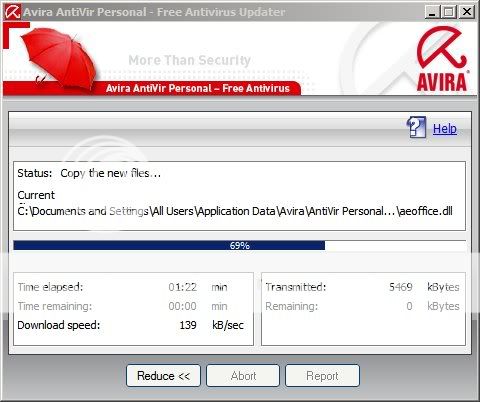The width and height of the screenshot is (480, 402).
Task: Maximize the Avira updater window
Action: pyautogui.click(x=449, y=12)
